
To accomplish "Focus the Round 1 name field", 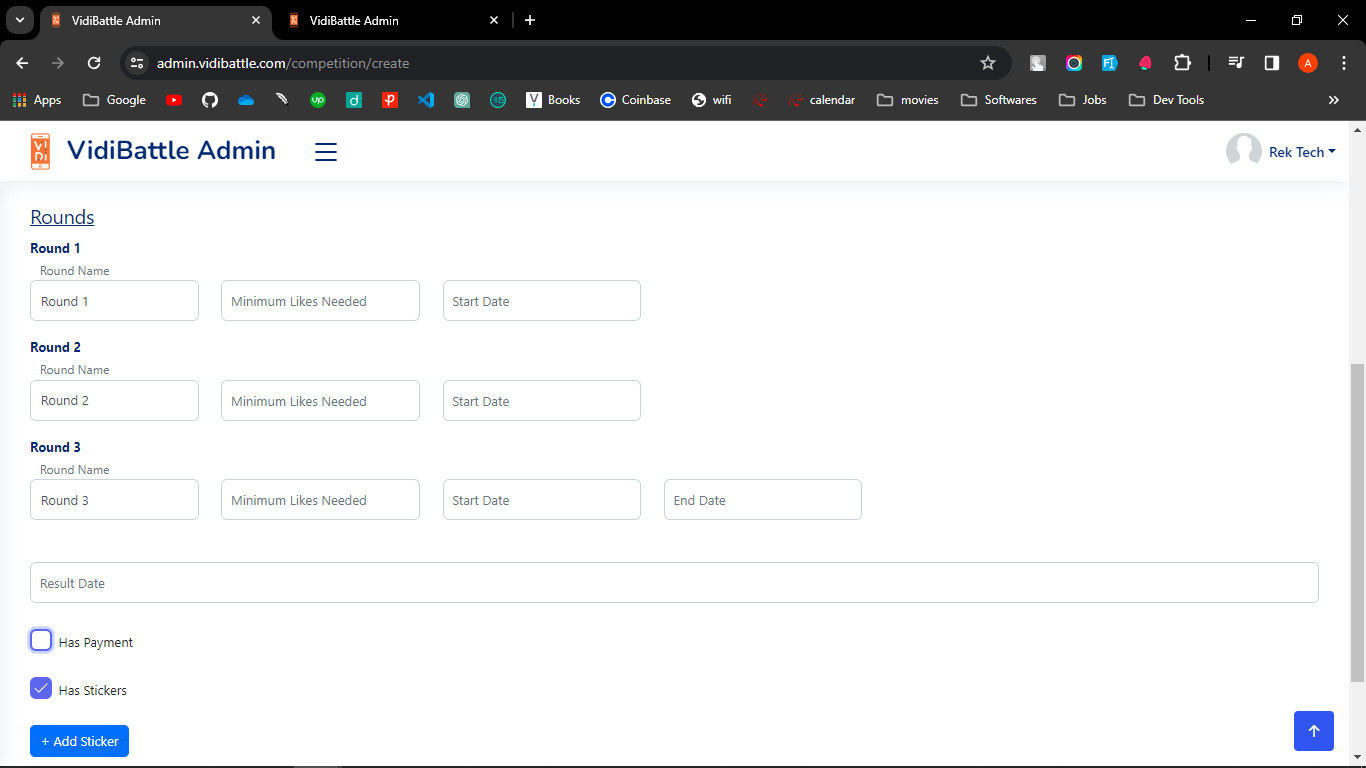I will (114, 301).
